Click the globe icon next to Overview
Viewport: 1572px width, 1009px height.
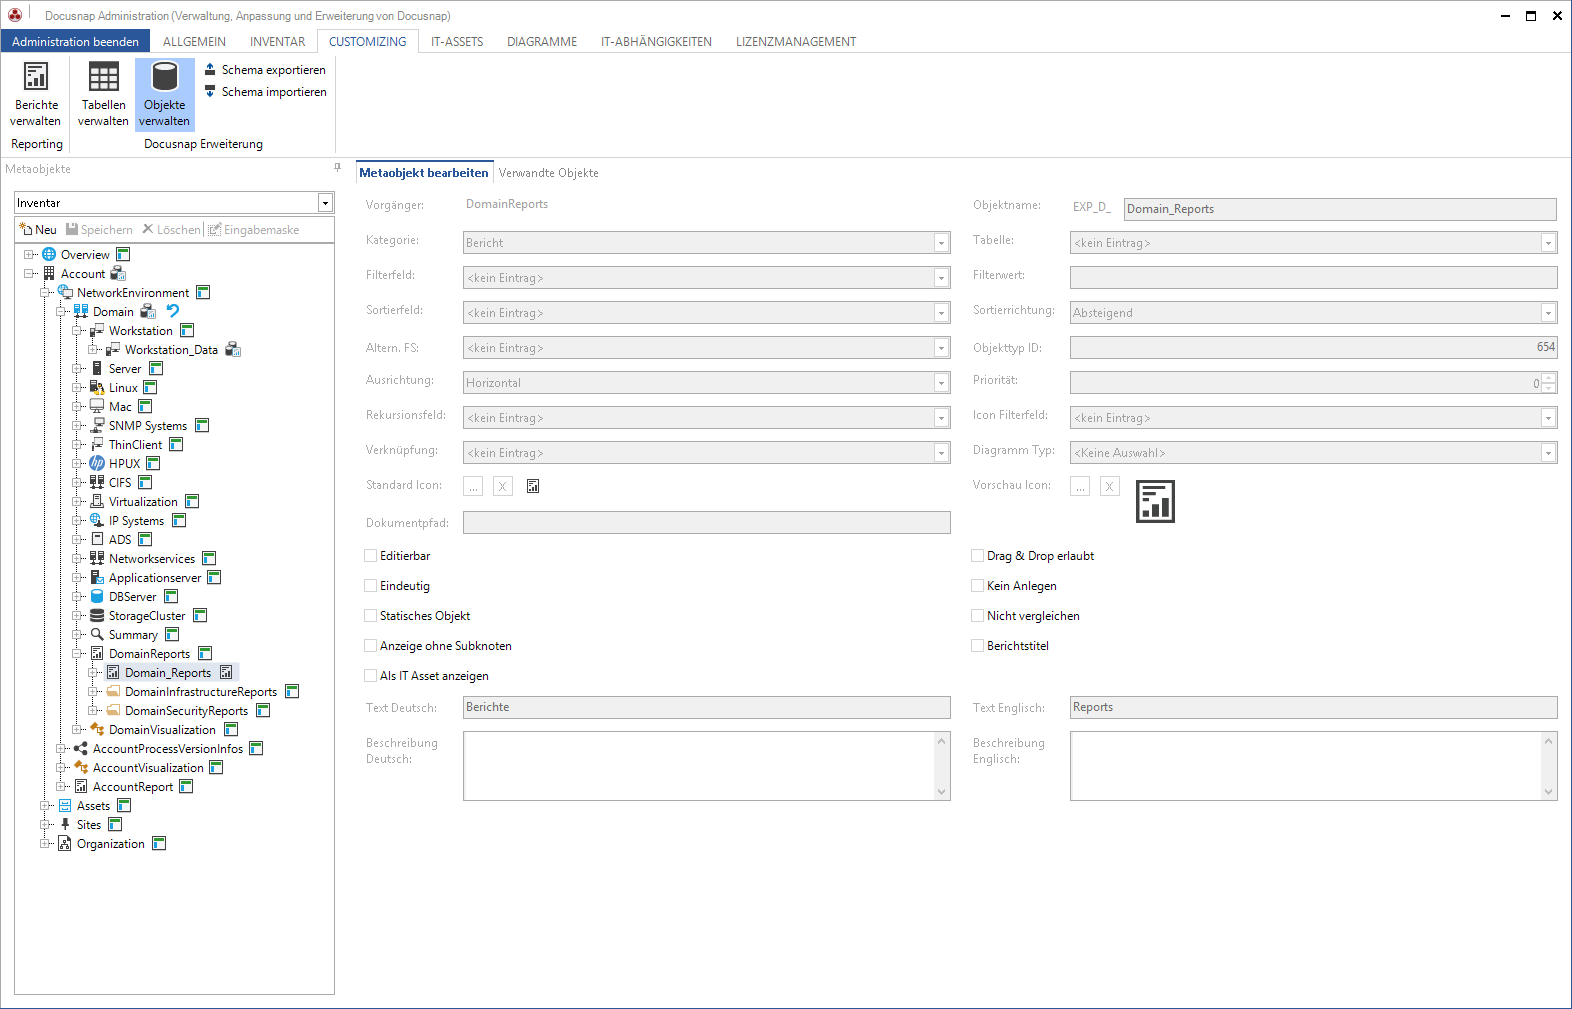pos(49,254)
